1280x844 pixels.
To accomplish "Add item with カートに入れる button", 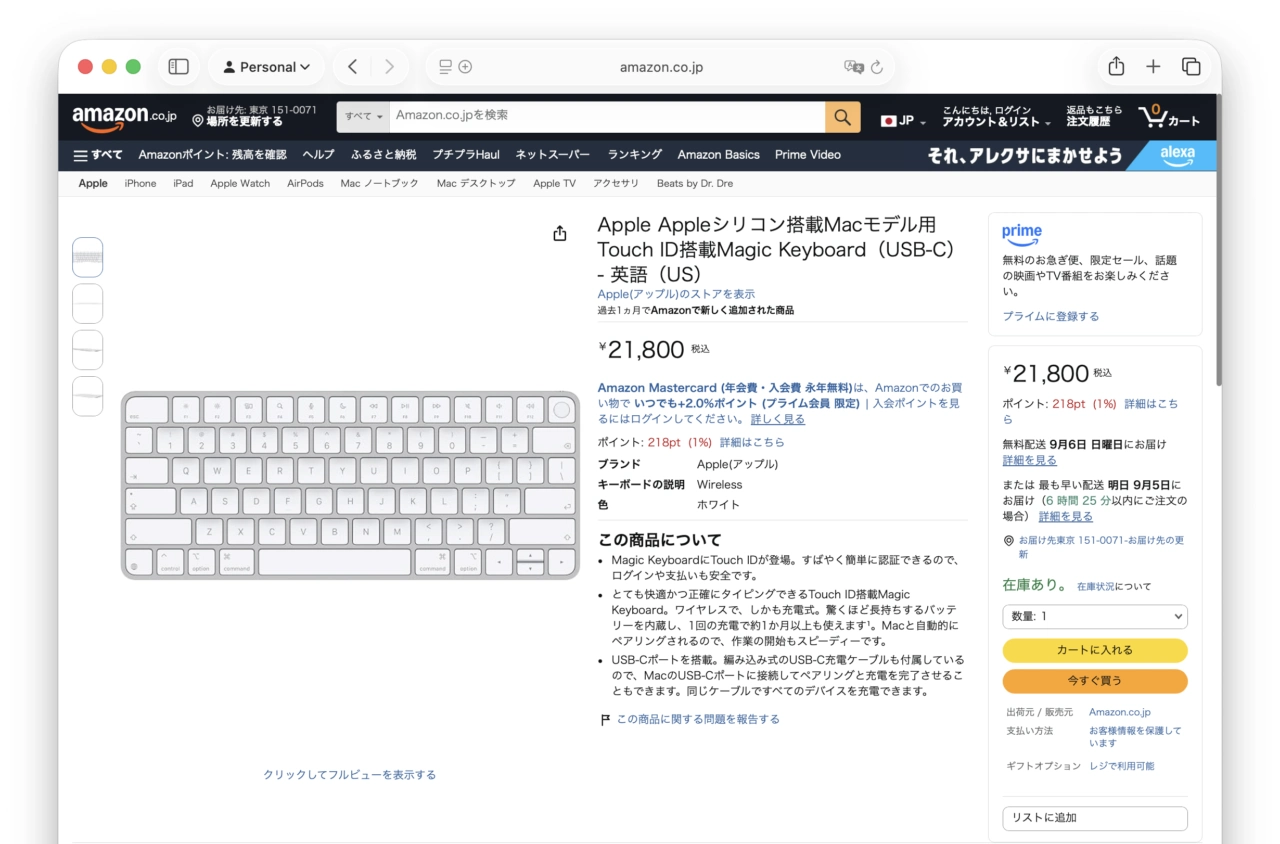I will 1095,650.
